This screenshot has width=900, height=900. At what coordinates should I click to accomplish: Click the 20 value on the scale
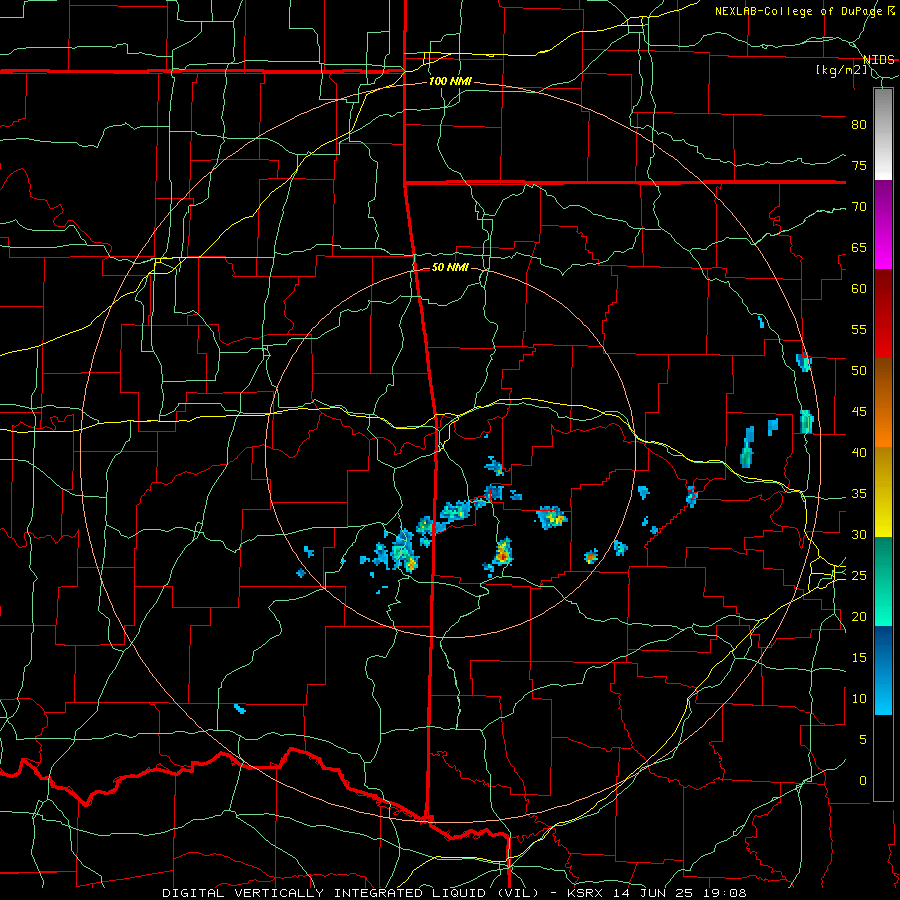coord(859,617)
